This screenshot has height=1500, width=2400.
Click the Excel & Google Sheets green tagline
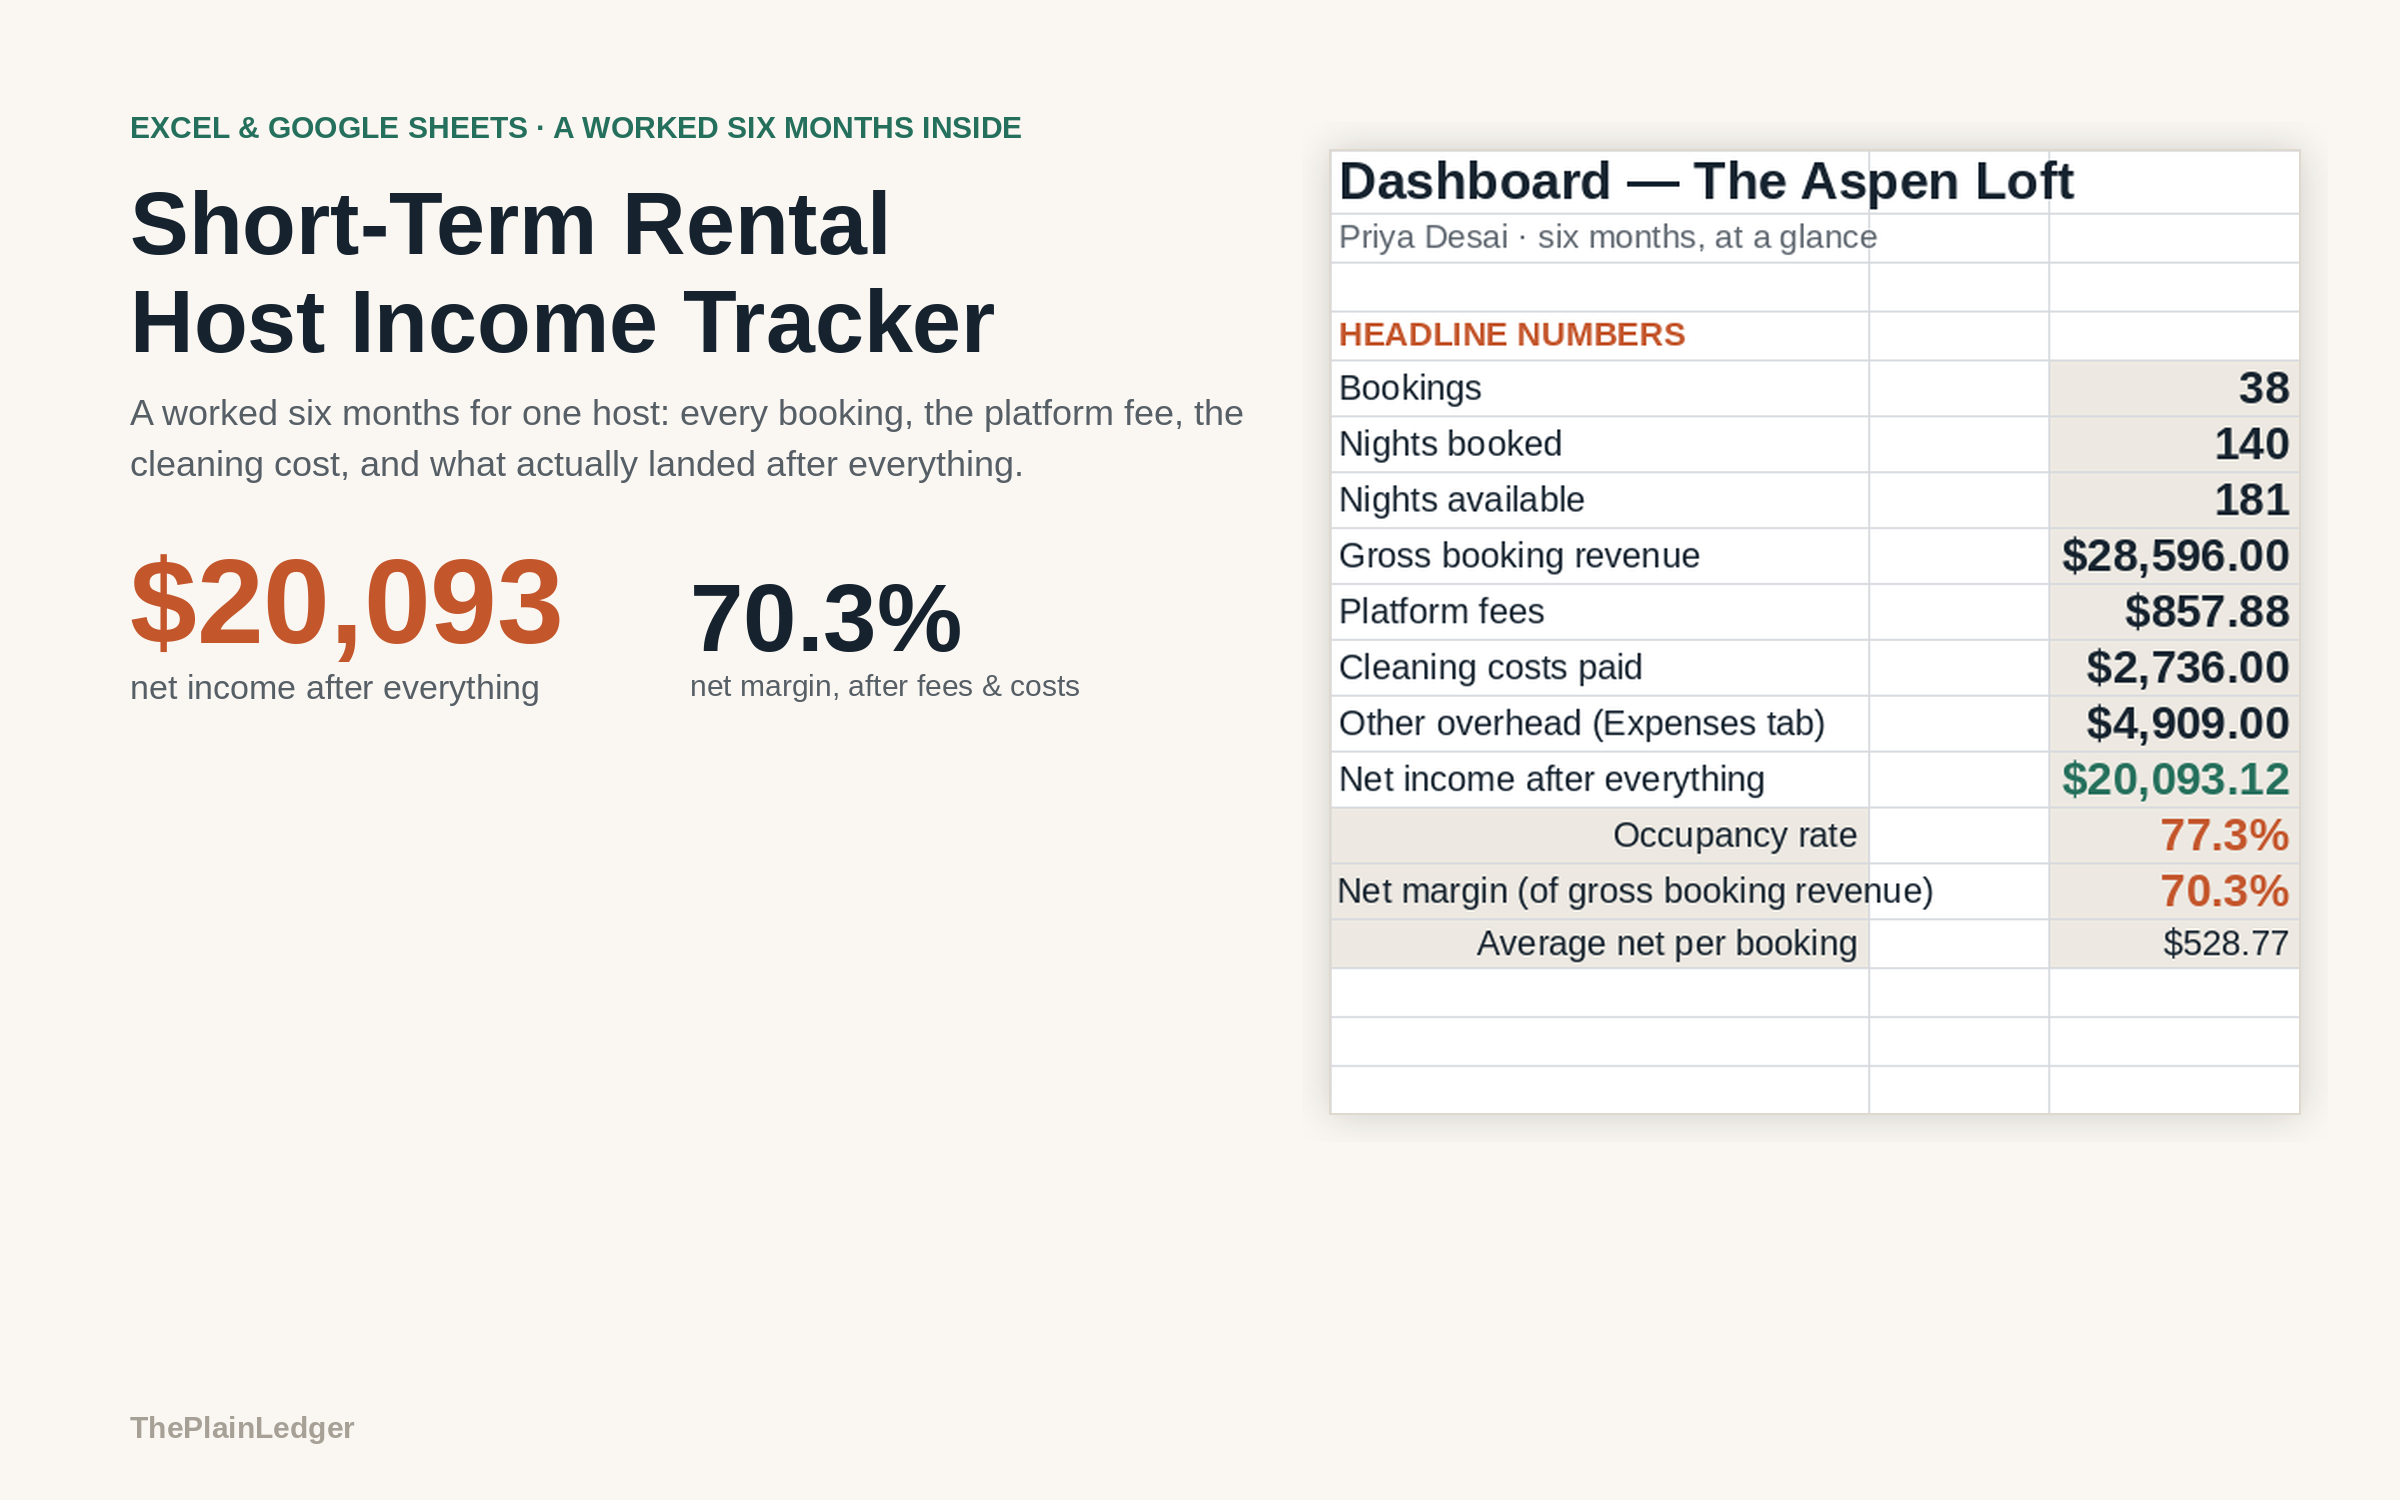coord(576,128)
